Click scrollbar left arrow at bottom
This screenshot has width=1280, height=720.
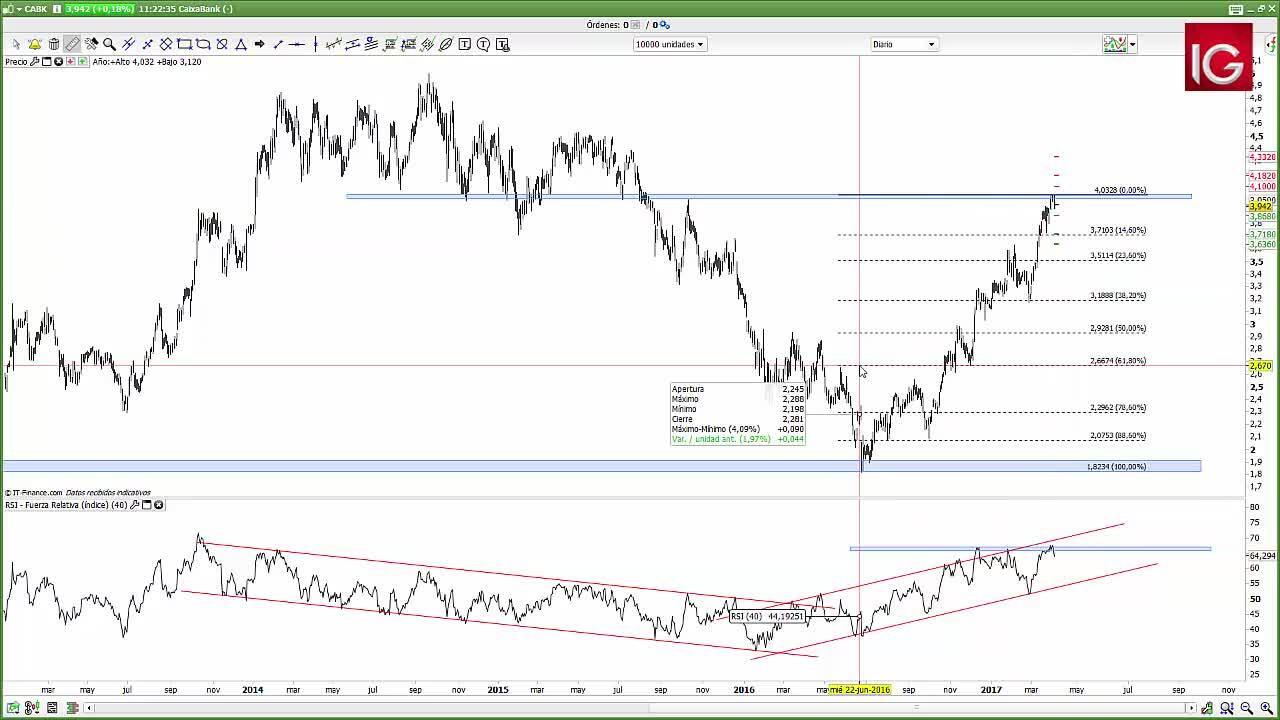[91, 708]
